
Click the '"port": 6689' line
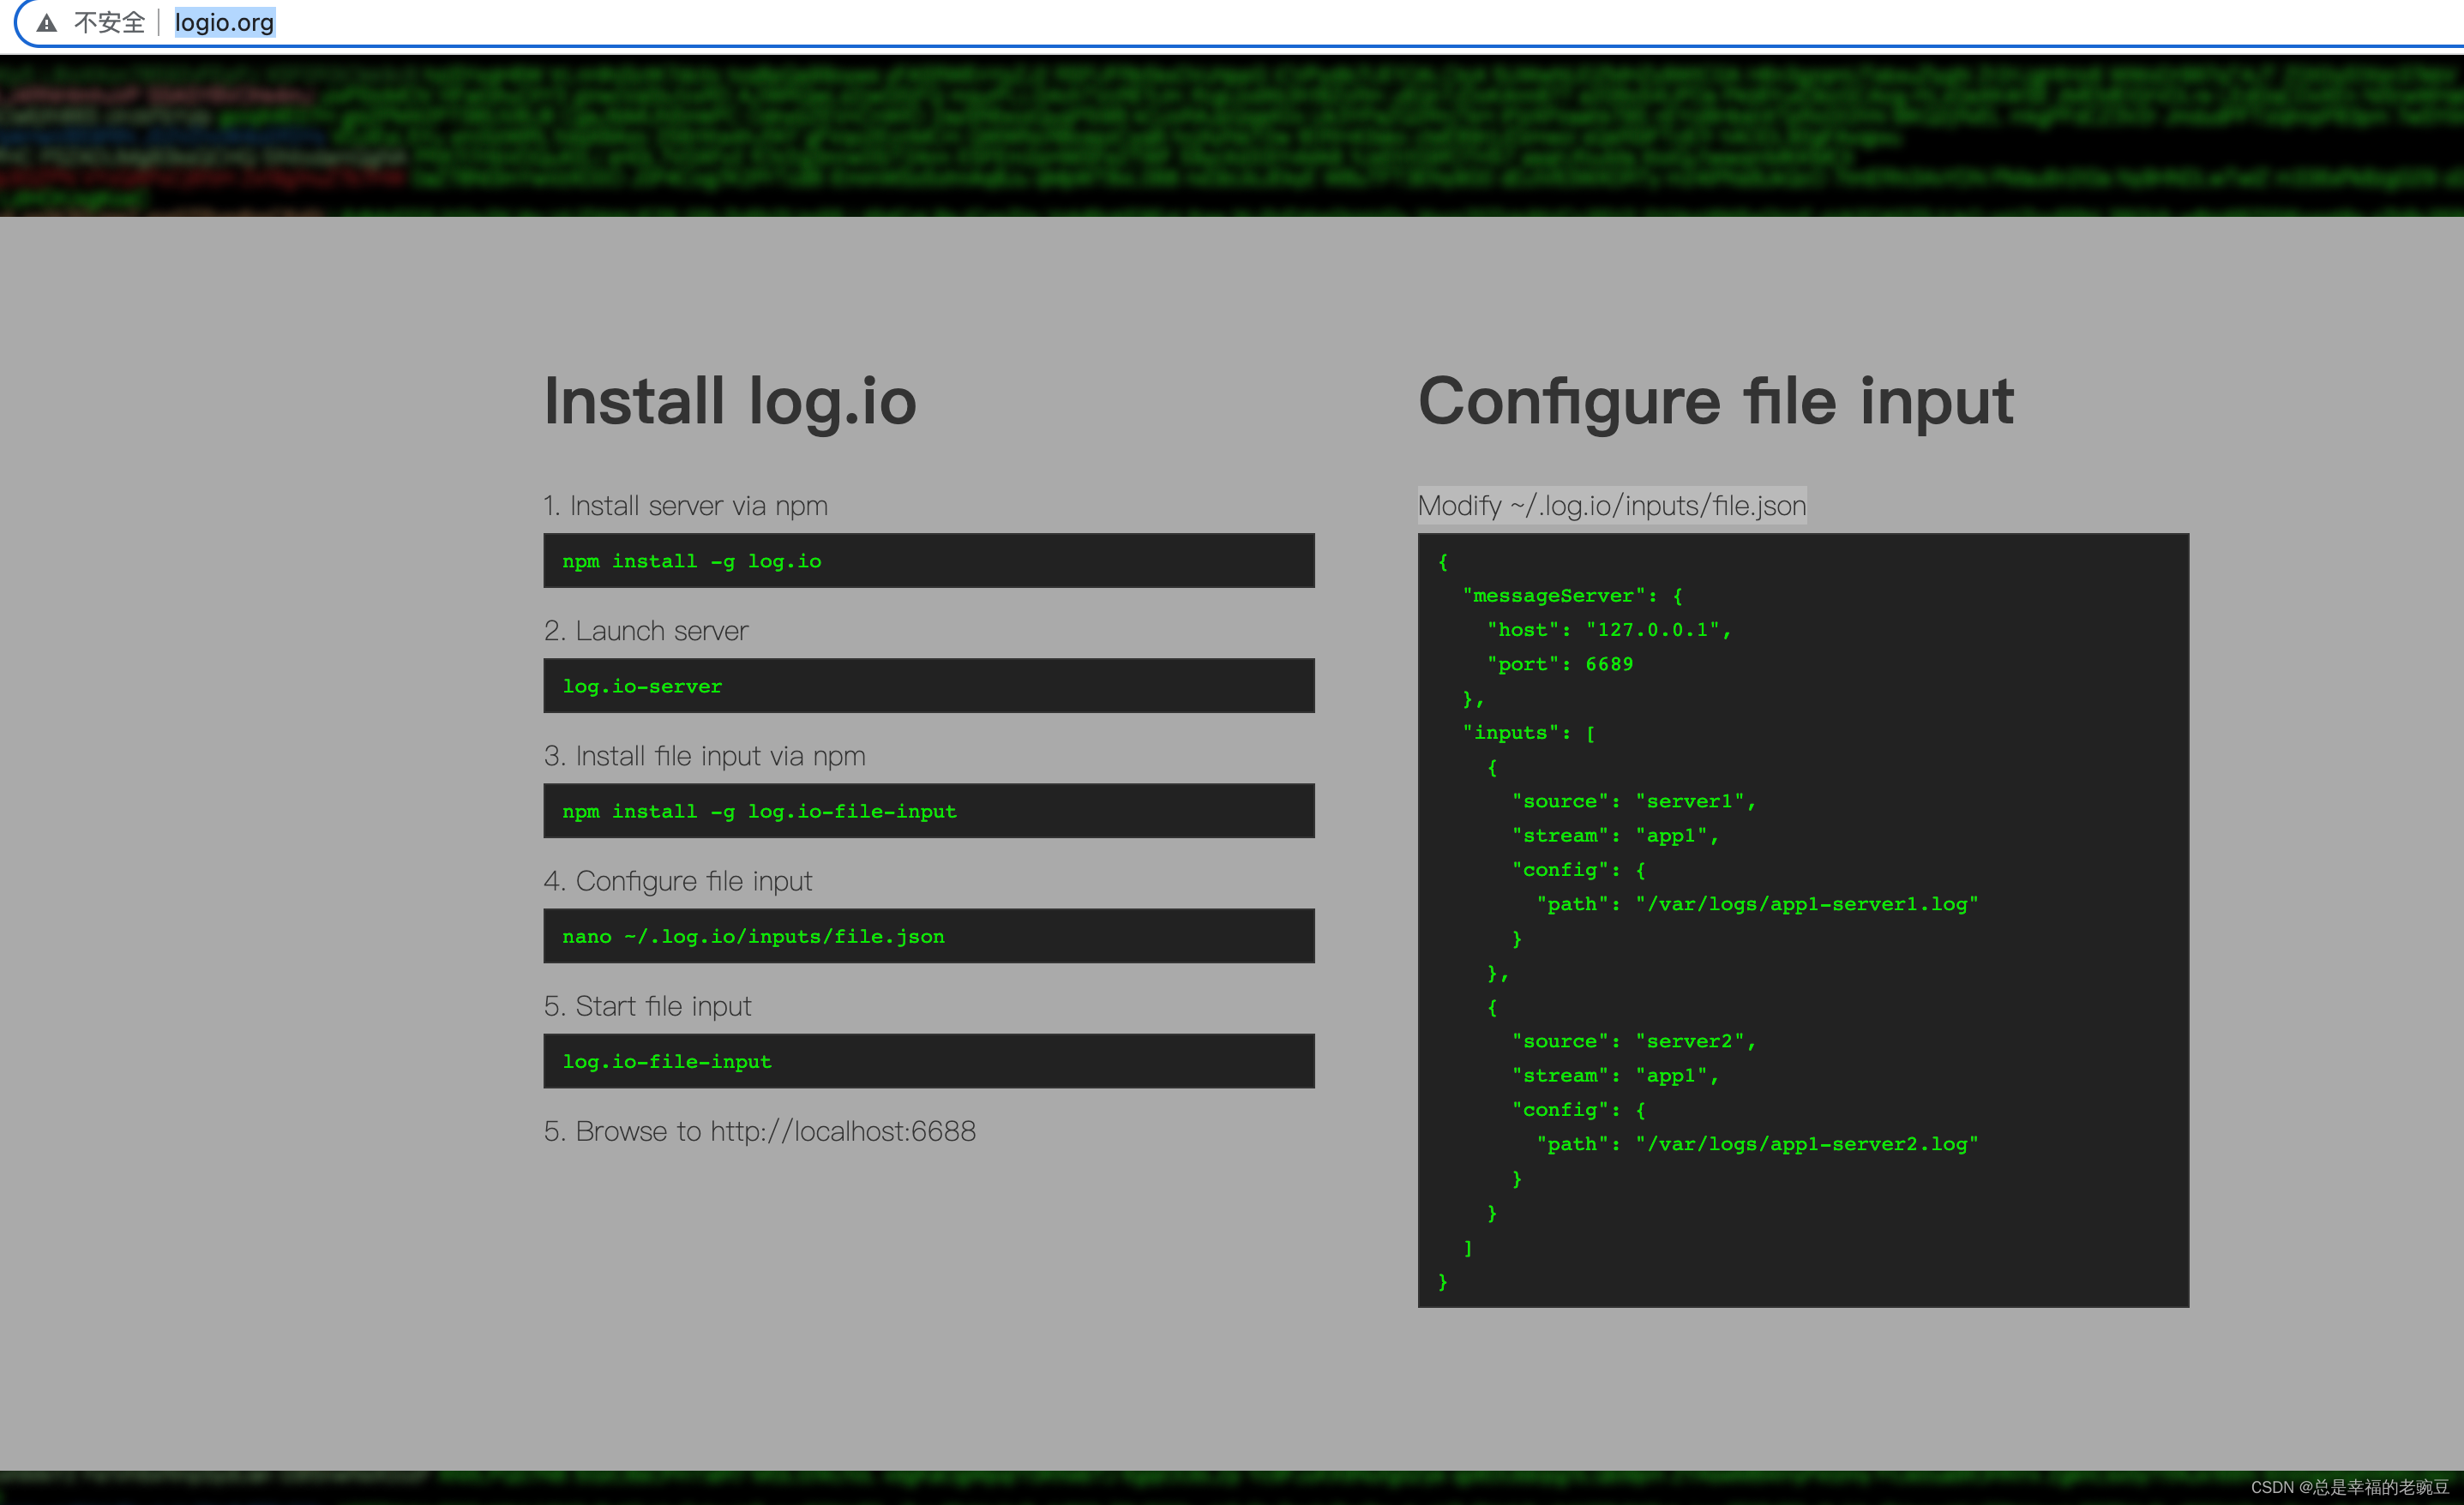1560,664
